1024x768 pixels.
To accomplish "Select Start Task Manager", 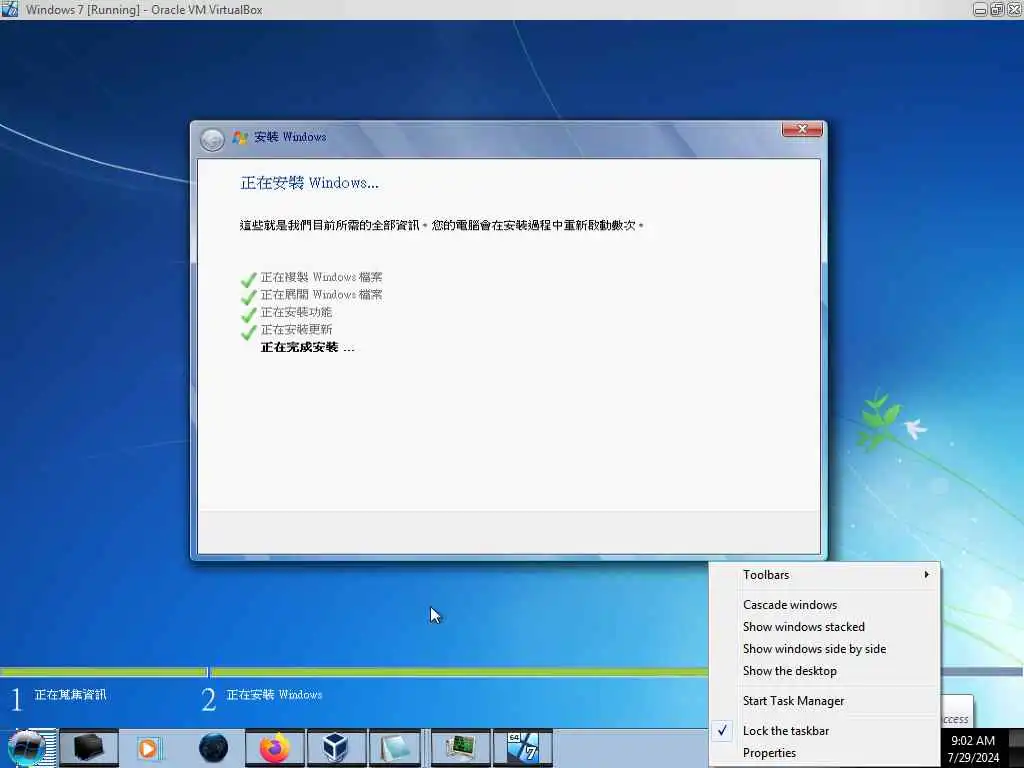I will 825,701.
